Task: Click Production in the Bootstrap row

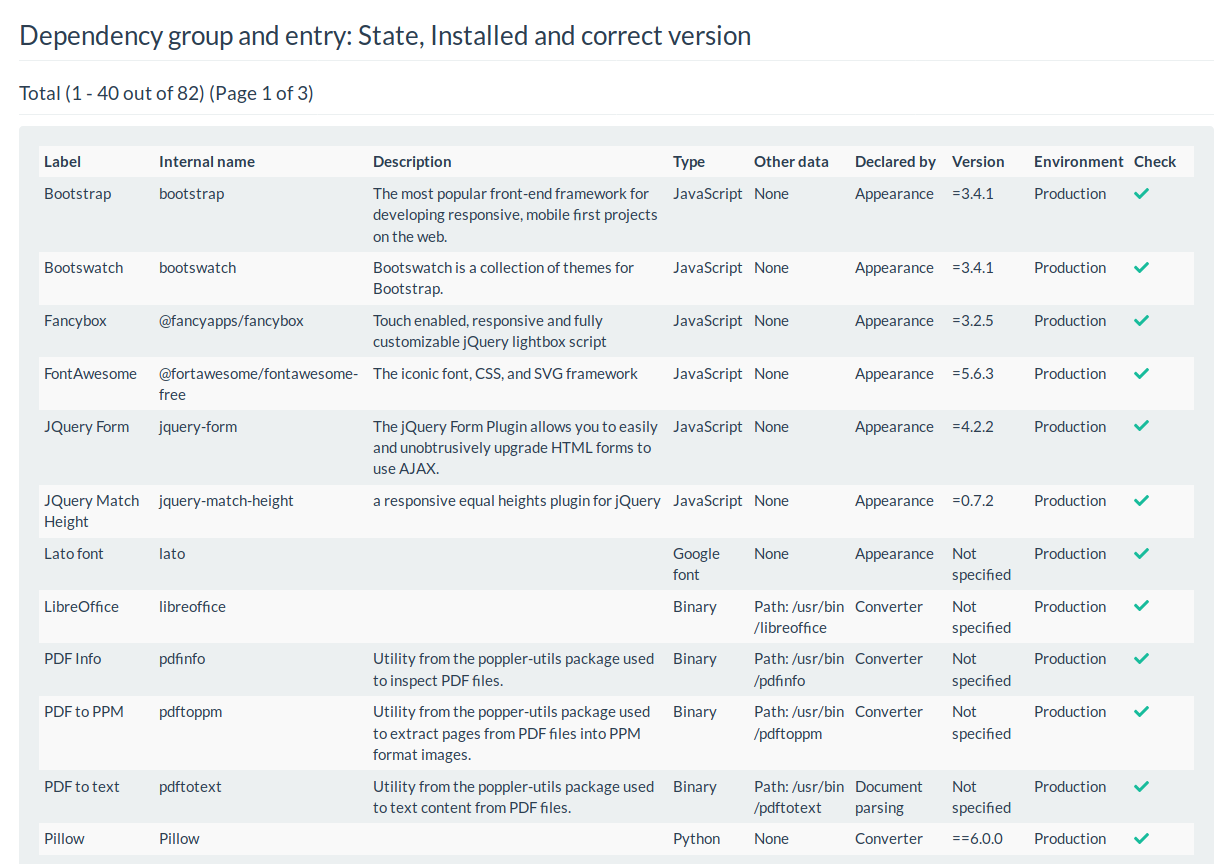Action: [x=1070, y=194]
